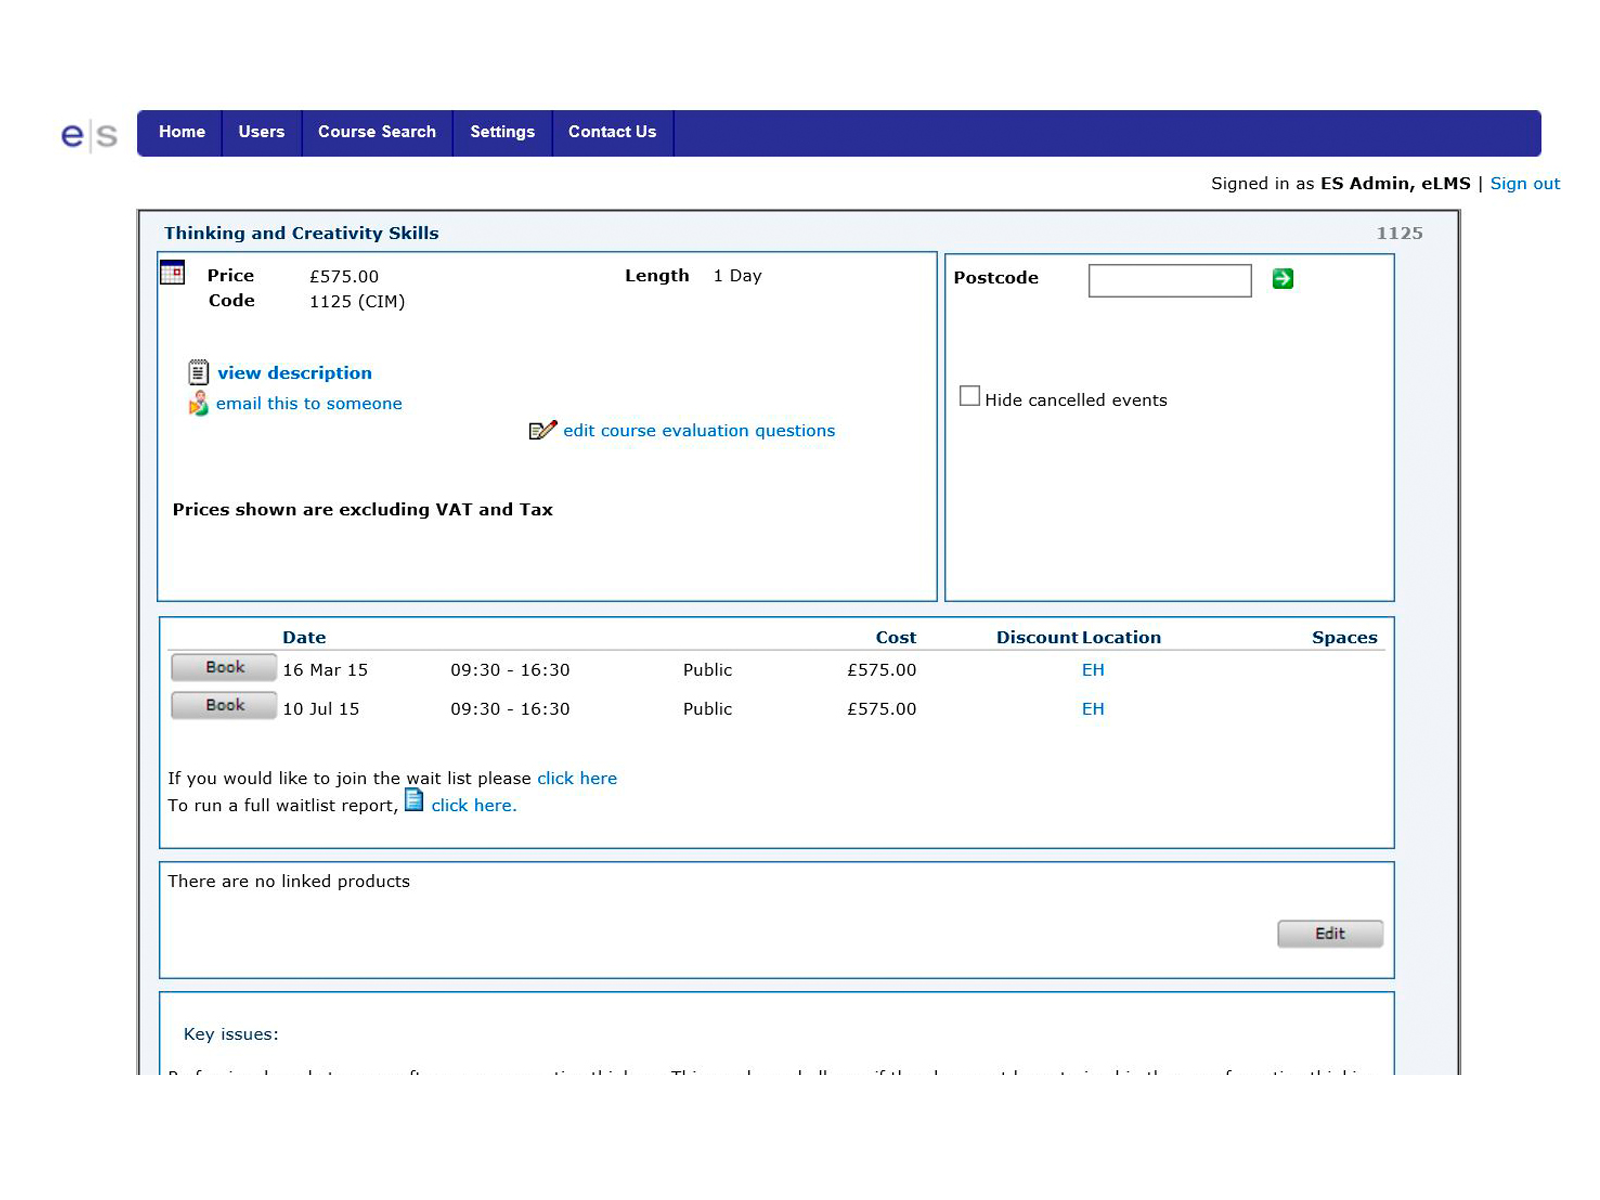Click the Discount column header
Viewport: 1600px width, 1200px height.
(x=1037, y=637)
